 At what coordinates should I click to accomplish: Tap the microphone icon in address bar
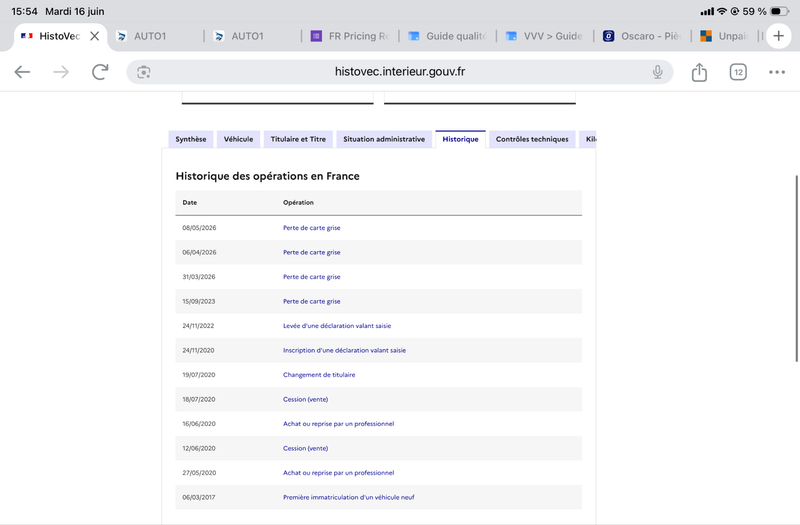(658, 72)
